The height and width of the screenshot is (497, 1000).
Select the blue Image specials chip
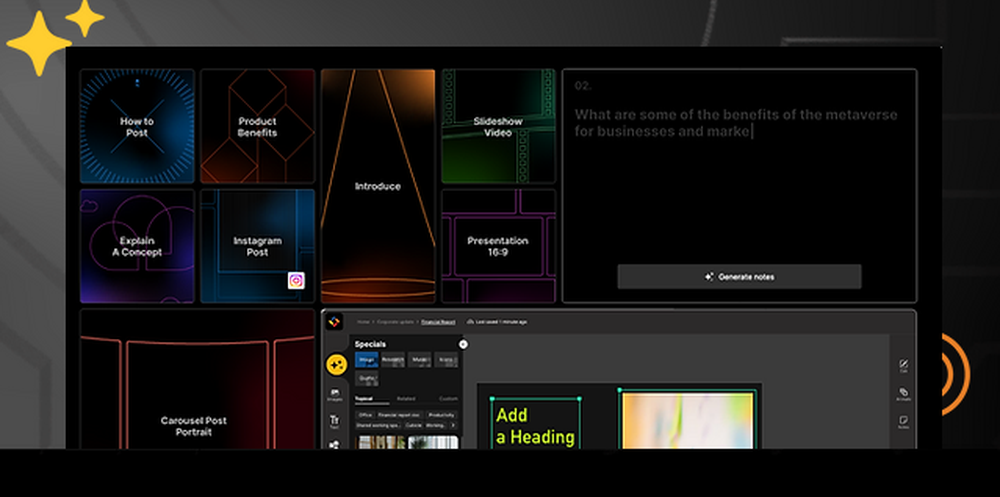(367, 360)
